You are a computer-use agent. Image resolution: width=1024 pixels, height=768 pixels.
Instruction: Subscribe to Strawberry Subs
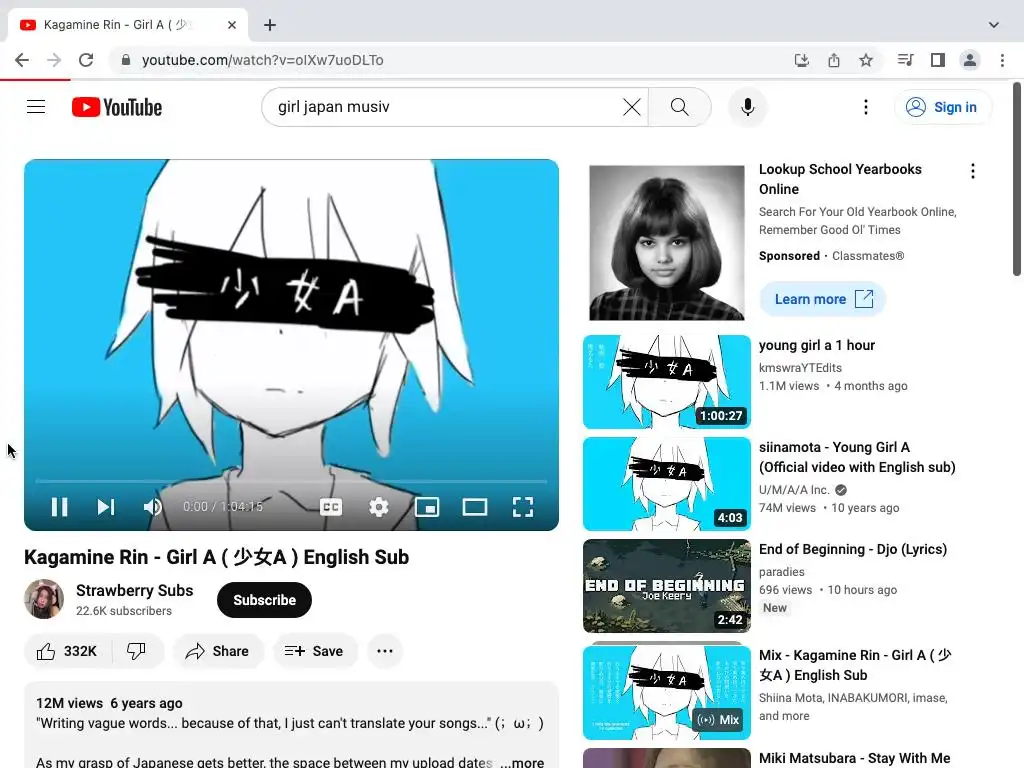[x=264, y=600]
